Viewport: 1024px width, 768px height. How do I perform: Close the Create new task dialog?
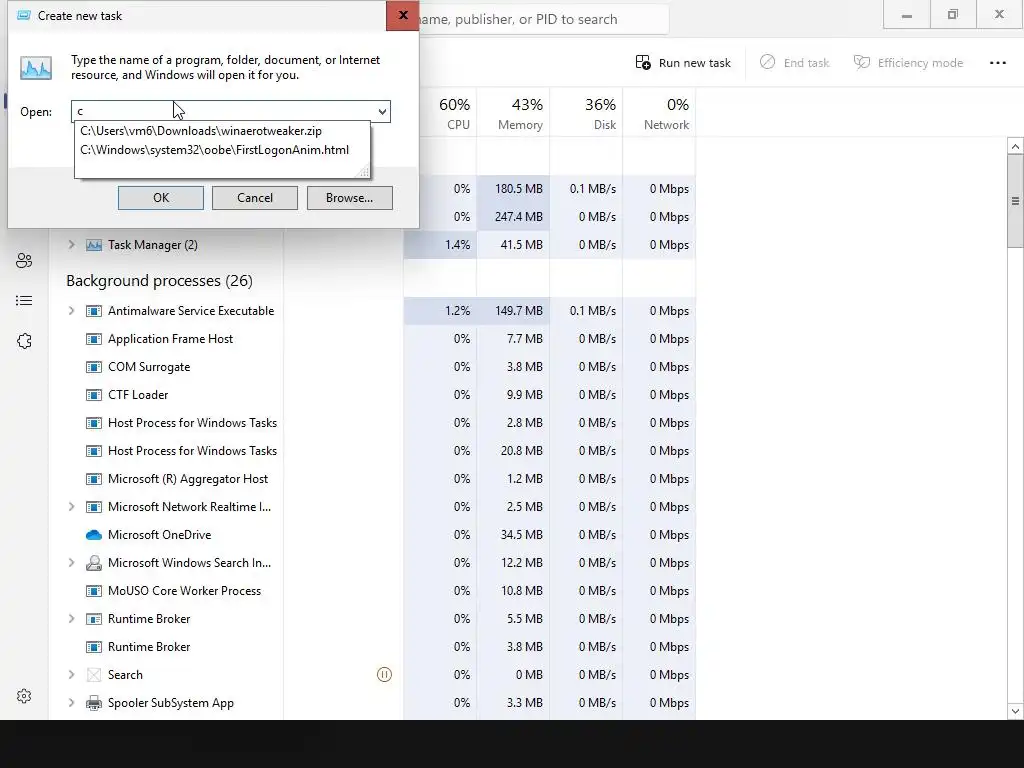402,15
